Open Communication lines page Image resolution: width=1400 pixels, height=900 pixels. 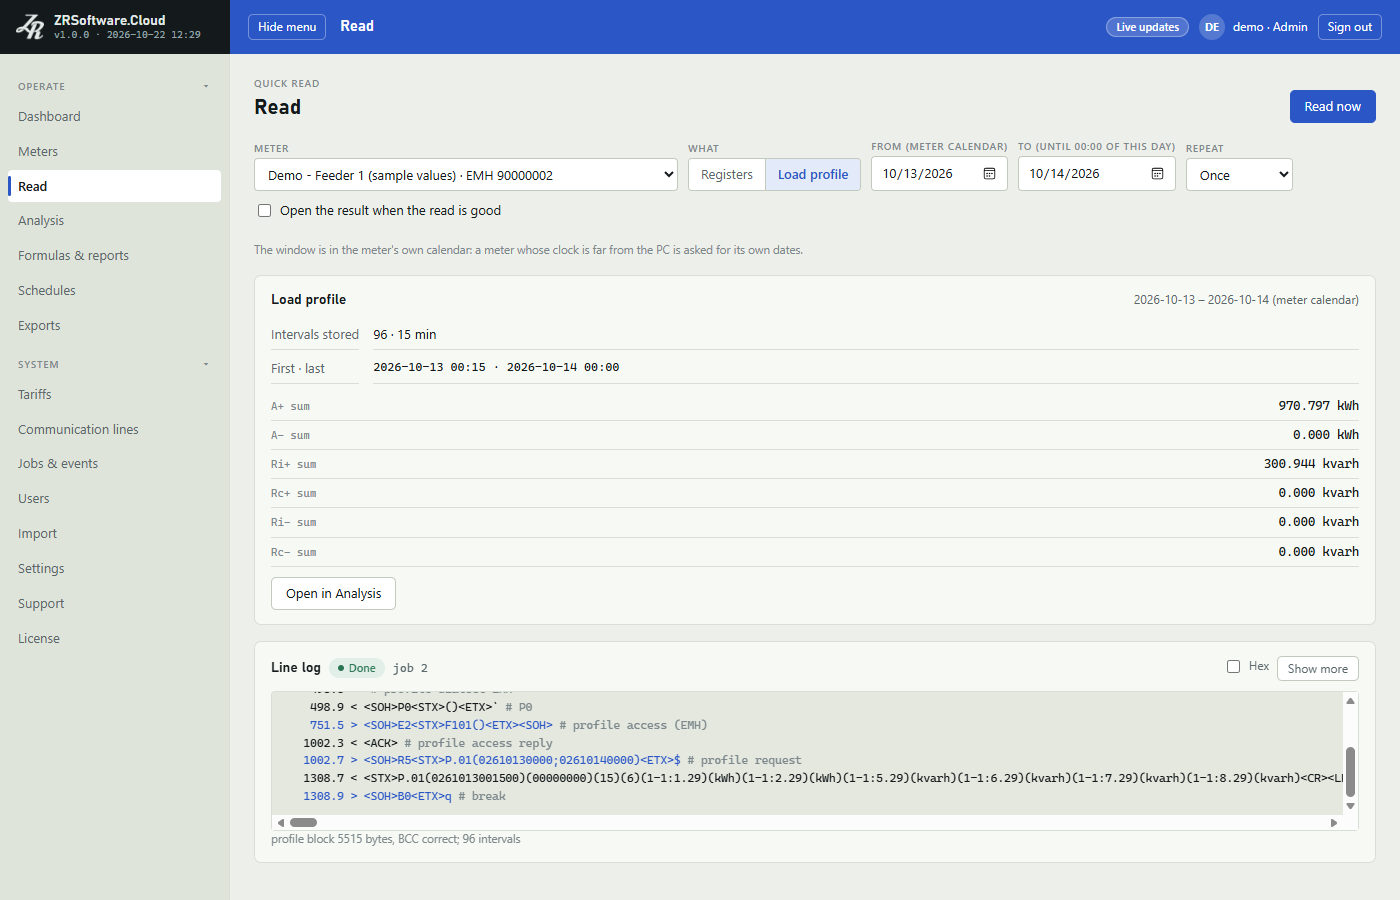click(114, 430)
